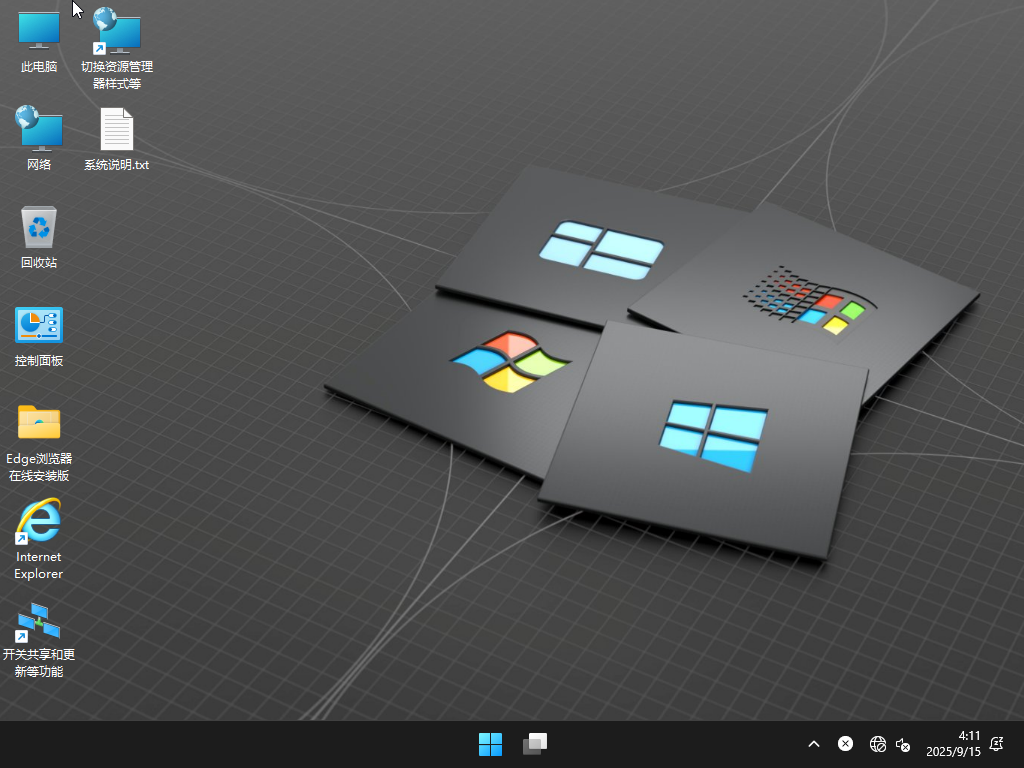Click the 控制面板 label text
Viewport: 1024px width, 768px height.
click(x=39, y=360)
